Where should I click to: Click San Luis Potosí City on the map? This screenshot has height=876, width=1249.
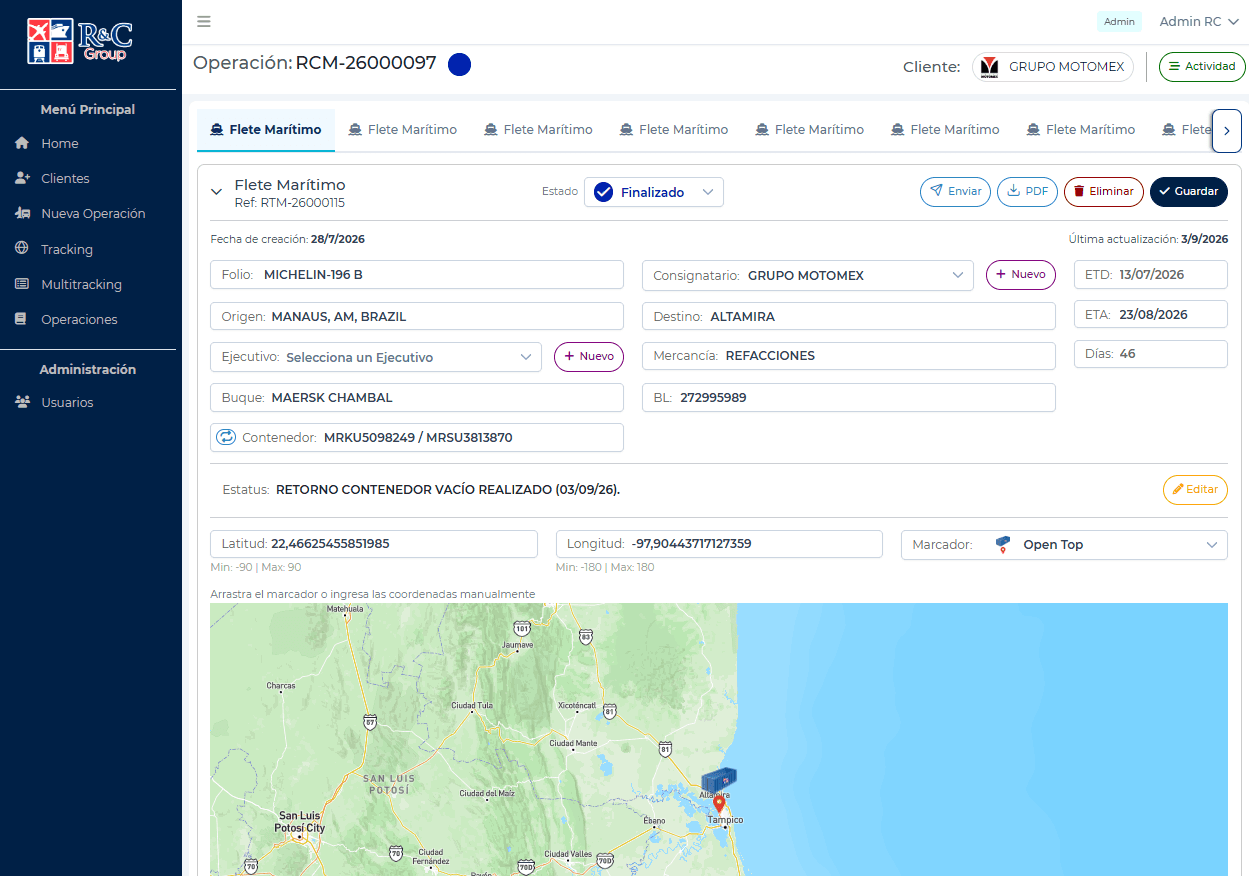click(301, 822)
